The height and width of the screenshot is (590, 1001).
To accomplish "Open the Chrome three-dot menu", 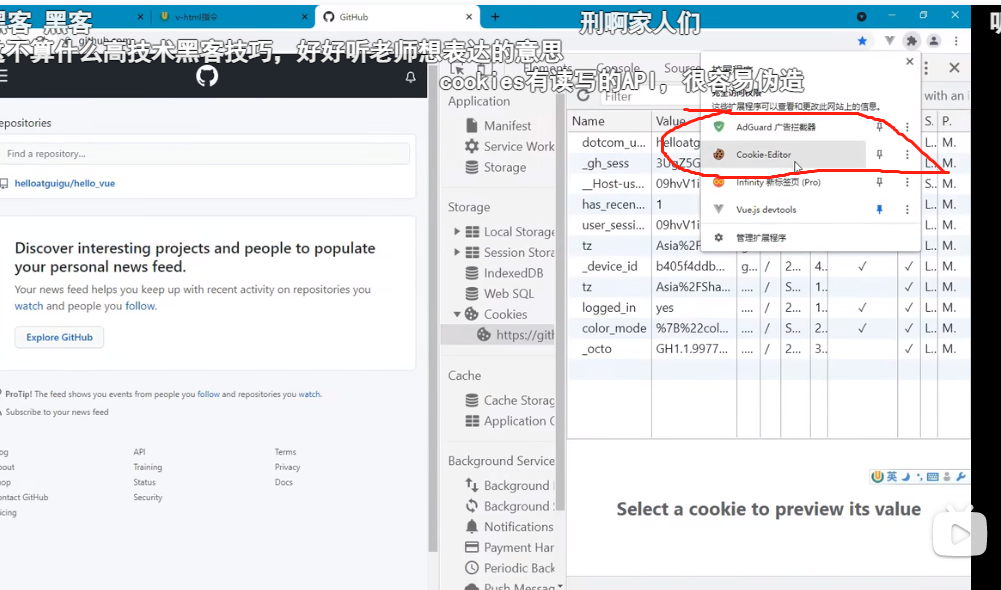I will click(x=956, y=41).
